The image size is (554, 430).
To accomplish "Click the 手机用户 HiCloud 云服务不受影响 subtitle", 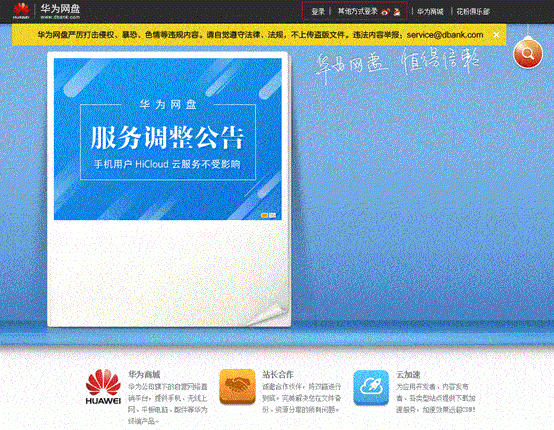I will 167,164.
